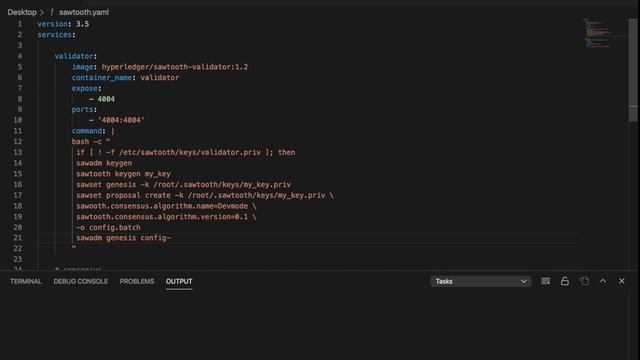Click the editor vertical scrollbar

coord(633,69)
